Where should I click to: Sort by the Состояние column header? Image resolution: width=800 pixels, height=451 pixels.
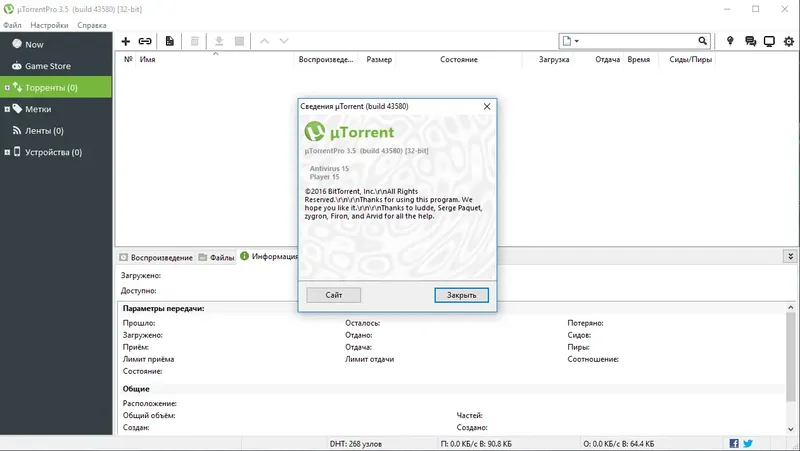click(459, 59)
